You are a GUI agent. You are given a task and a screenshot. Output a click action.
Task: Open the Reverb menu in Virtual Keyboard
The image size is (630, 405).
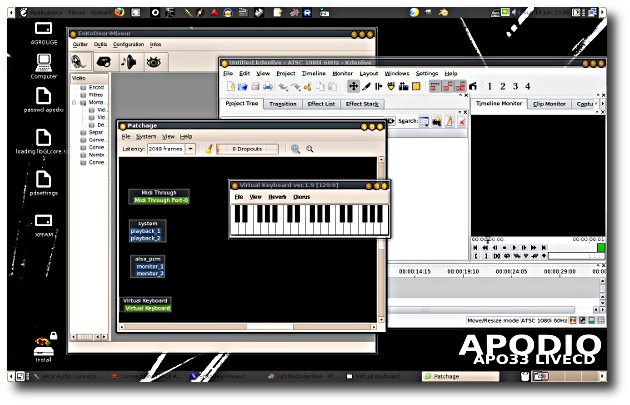click(277, 197)
